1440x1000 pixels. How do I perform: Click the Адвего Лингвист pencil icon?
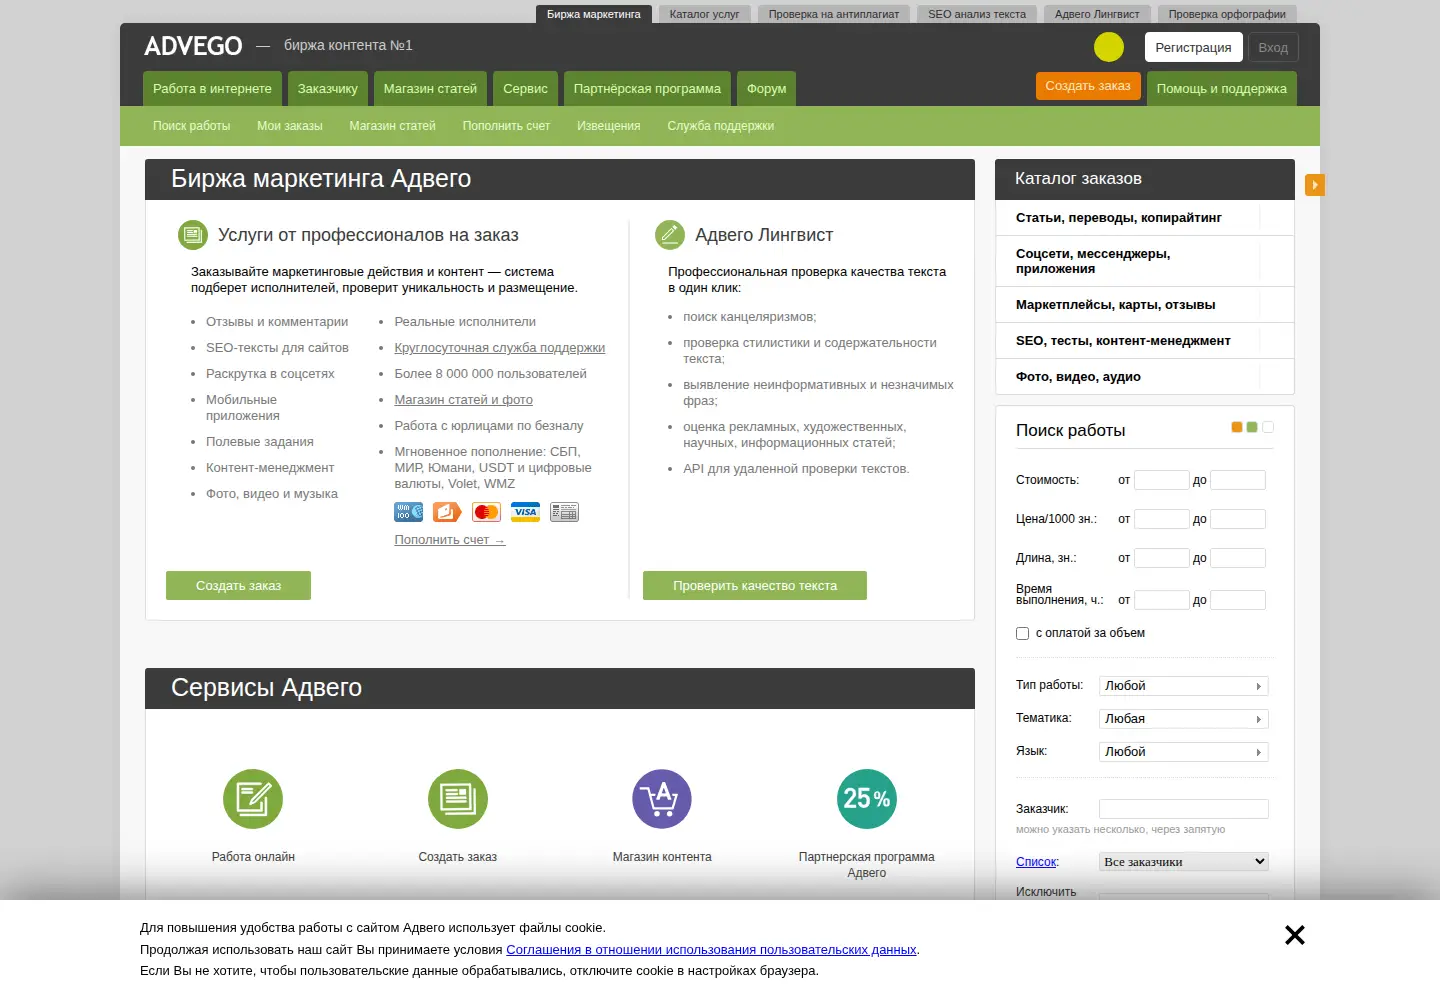click(670, 235)
